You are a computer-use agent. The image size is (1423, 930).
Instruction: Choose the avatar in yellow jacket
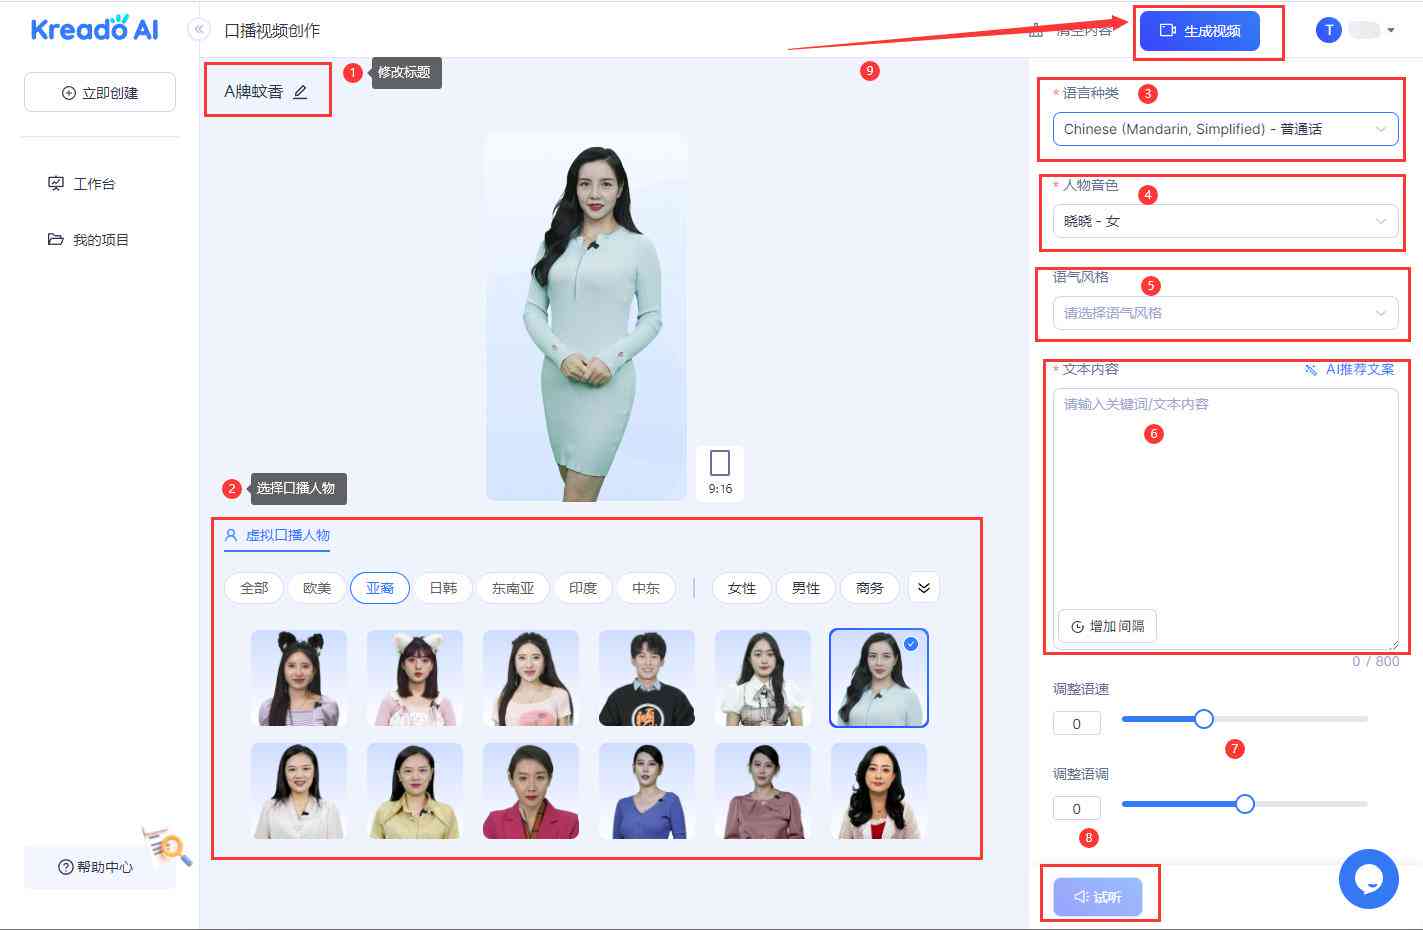(415, 790)
